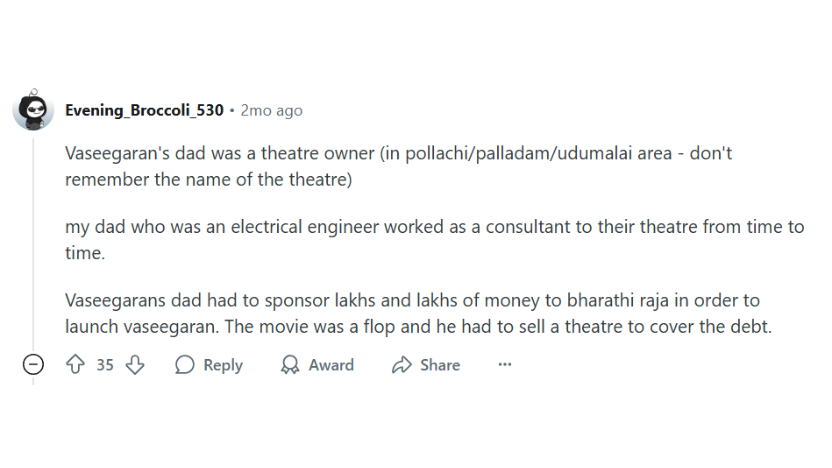Click the Award ribbon icon
832x468 pixels.
(290, 365)
